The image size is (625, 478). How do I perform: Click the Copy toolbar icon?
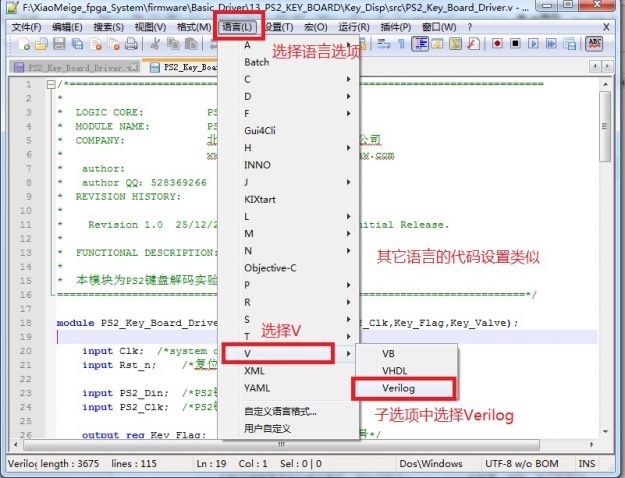point(173,44)
